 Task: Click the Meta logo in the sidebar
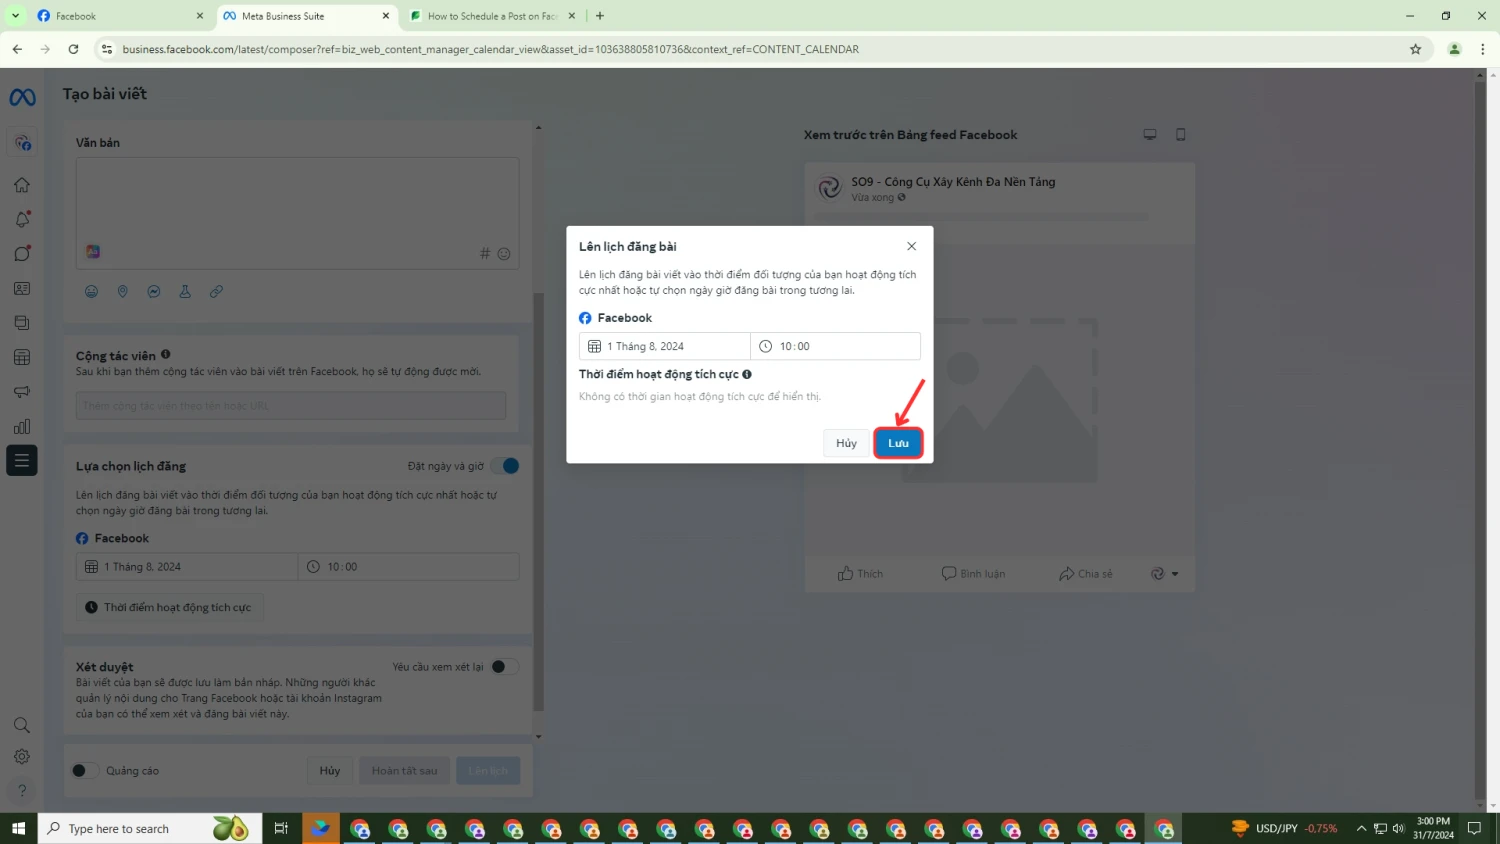tap(22, 97)
